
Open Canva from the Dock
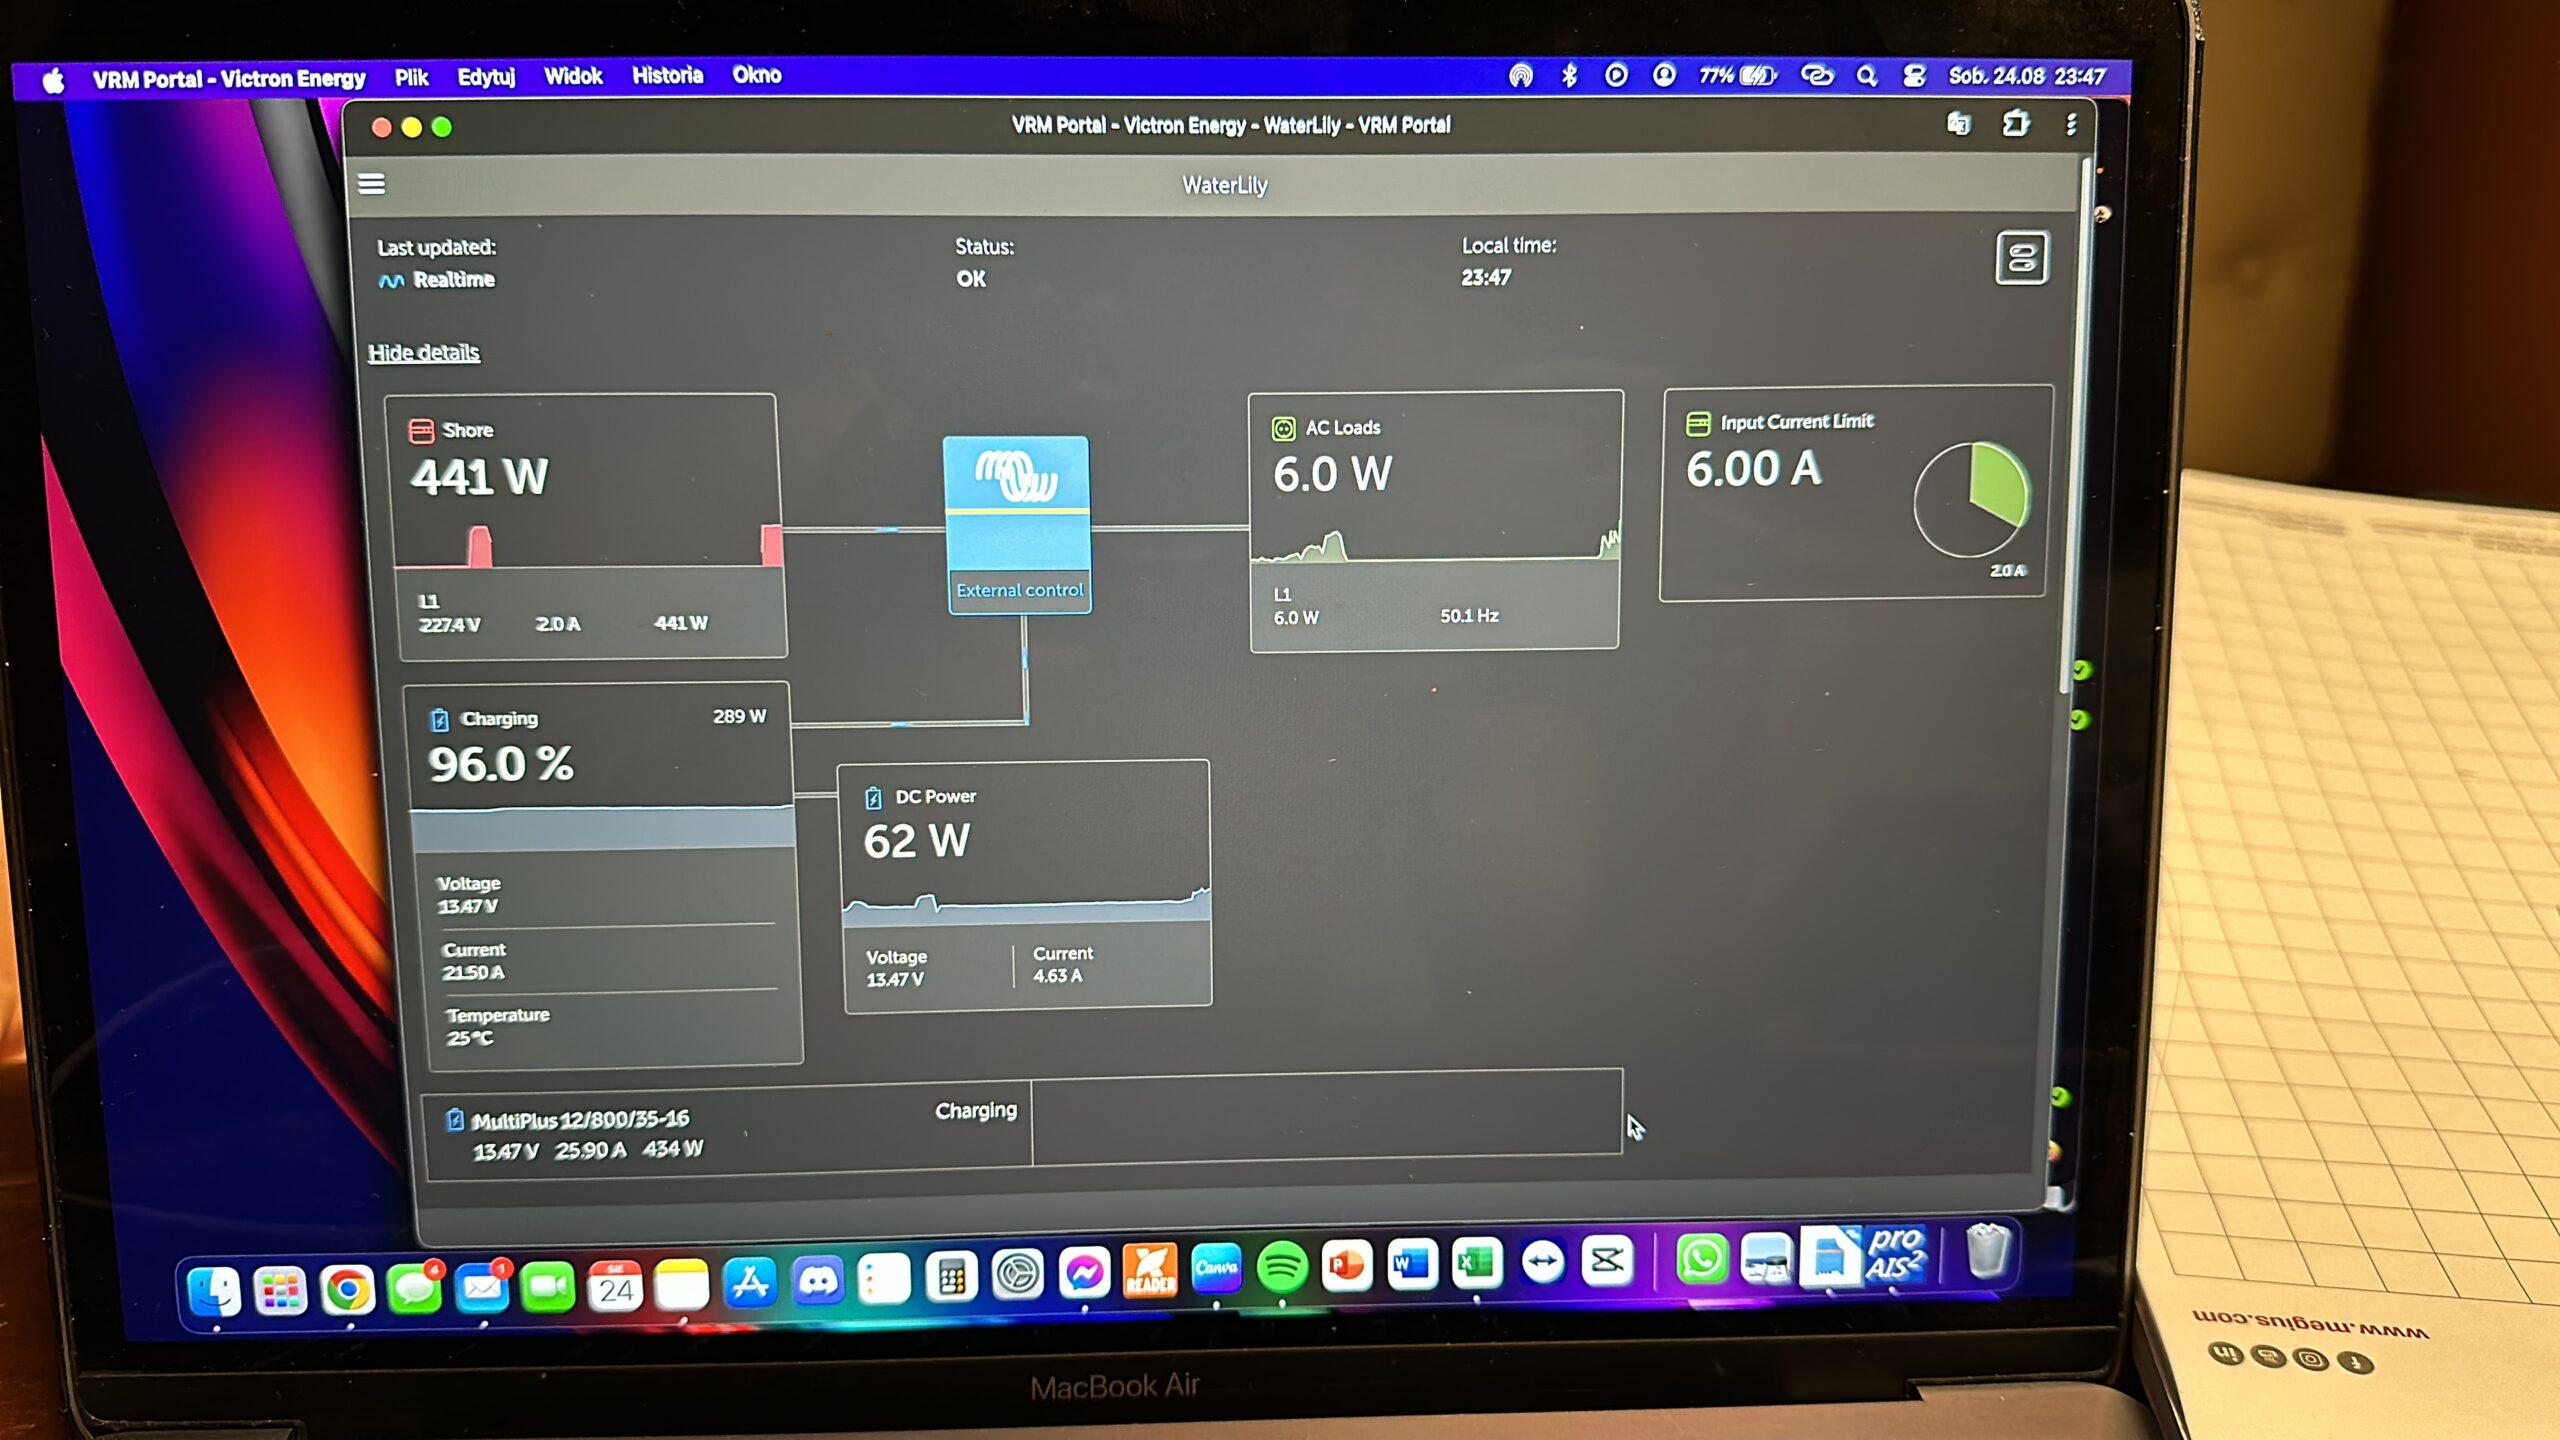[1216, 1269]
